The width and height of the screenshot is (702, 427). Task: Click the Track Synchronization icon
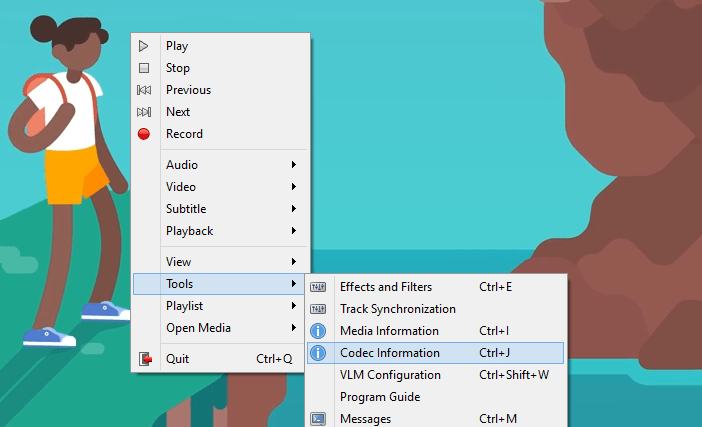pos(318,309)
